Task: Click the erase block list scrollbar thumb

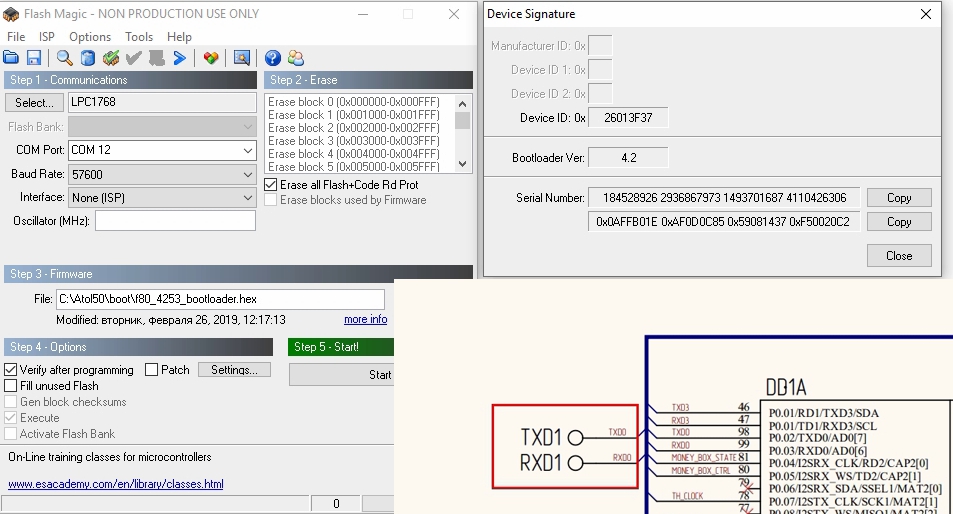Action: [x=463, y=120]
